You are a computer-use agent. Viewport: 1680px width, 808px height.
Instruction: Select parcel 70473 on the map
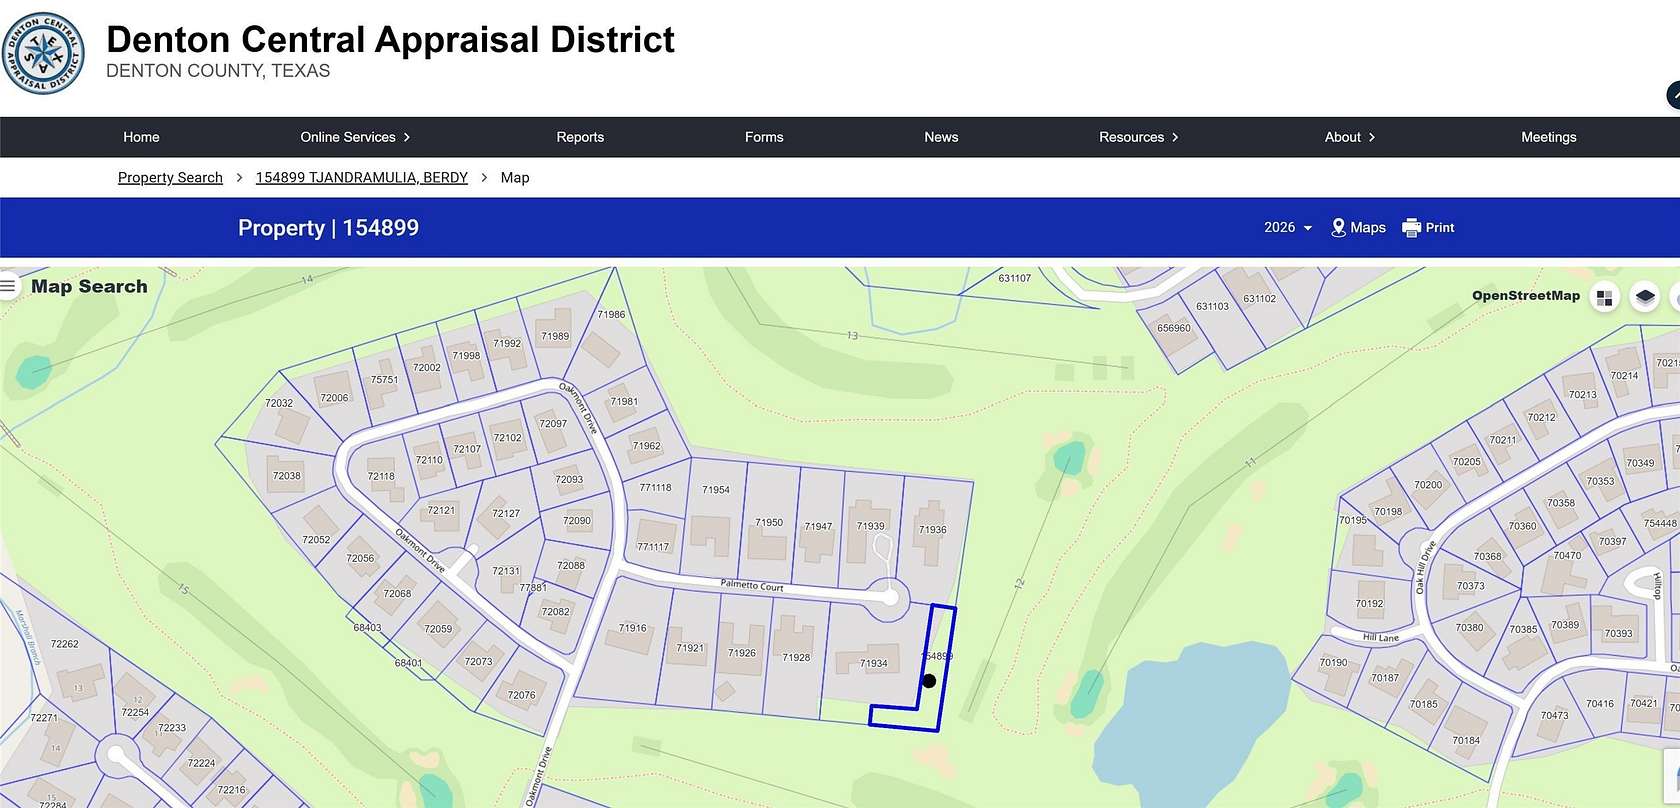pos(1554,715)
